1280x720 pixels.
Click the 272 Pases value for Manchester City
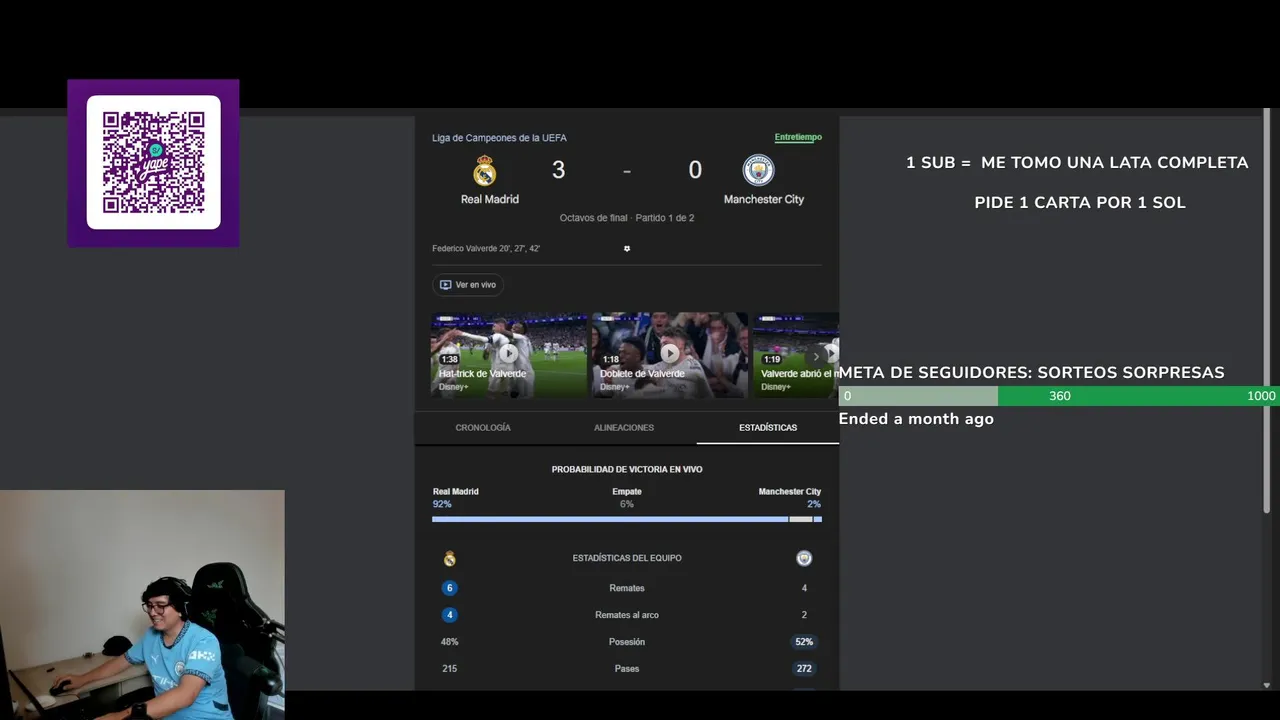[x=804, y=668]
